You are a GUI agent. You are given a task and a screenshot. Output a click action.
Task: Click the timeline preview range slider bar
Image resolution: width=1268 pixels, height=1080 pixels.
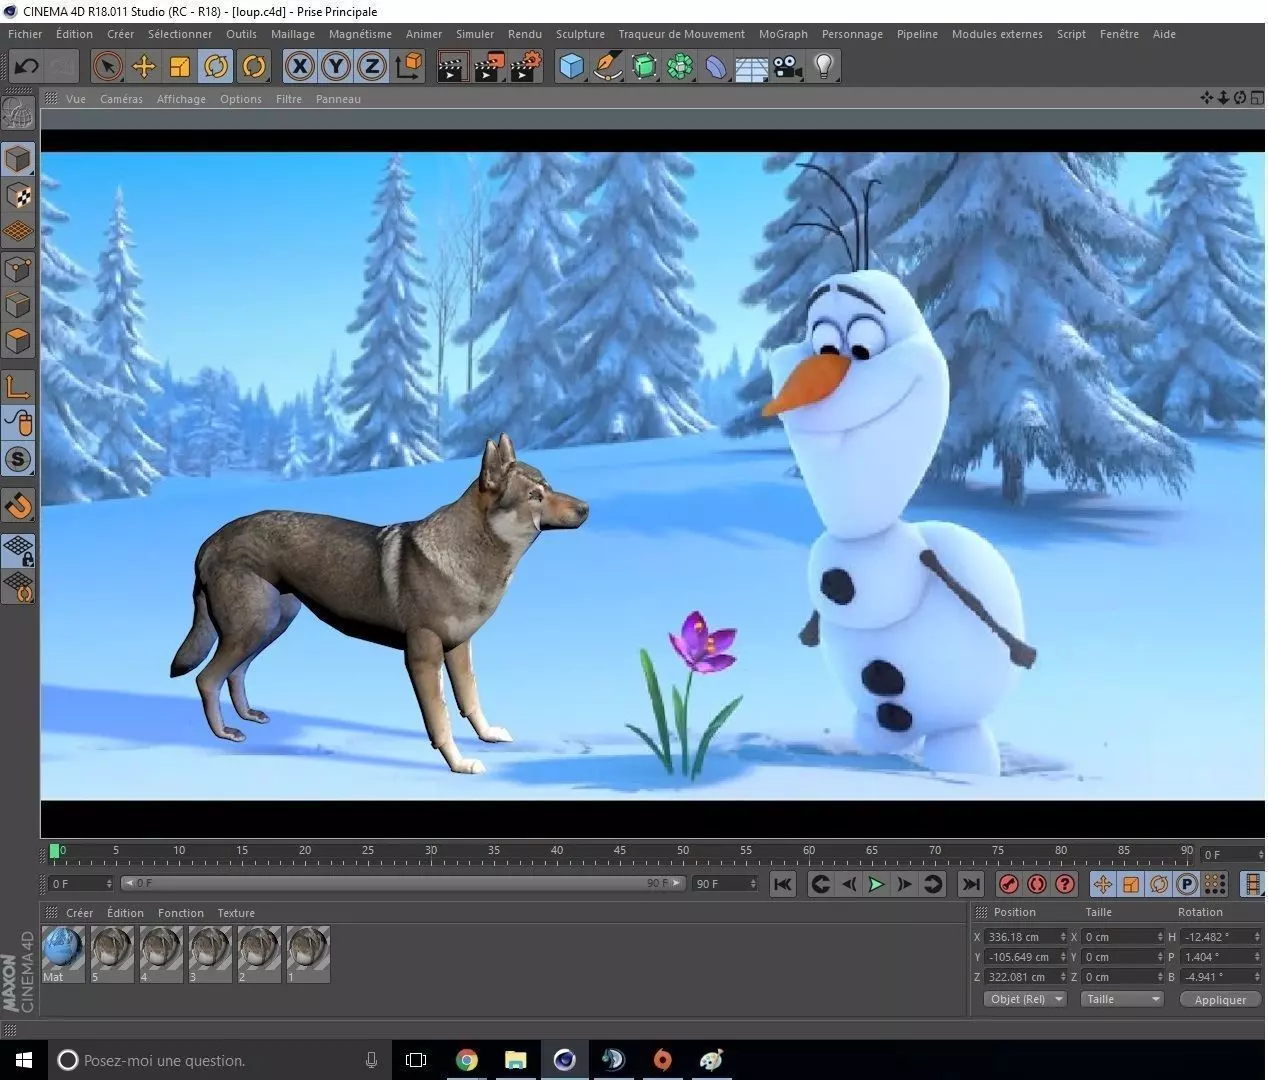(403, 883)
